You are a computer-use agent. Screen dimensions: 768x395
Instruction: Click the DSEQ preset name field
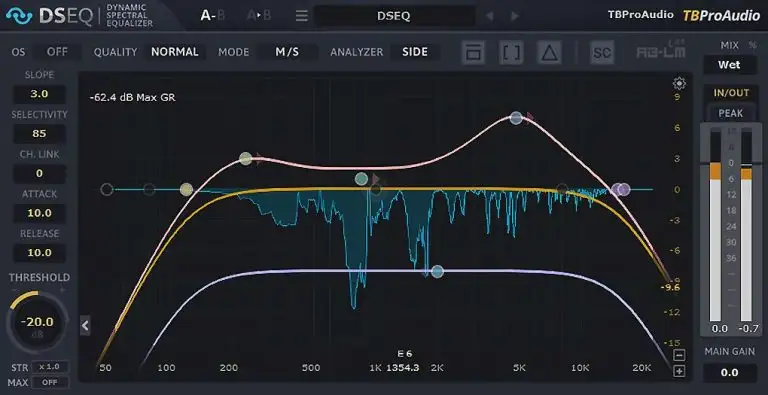click(394, 16)
